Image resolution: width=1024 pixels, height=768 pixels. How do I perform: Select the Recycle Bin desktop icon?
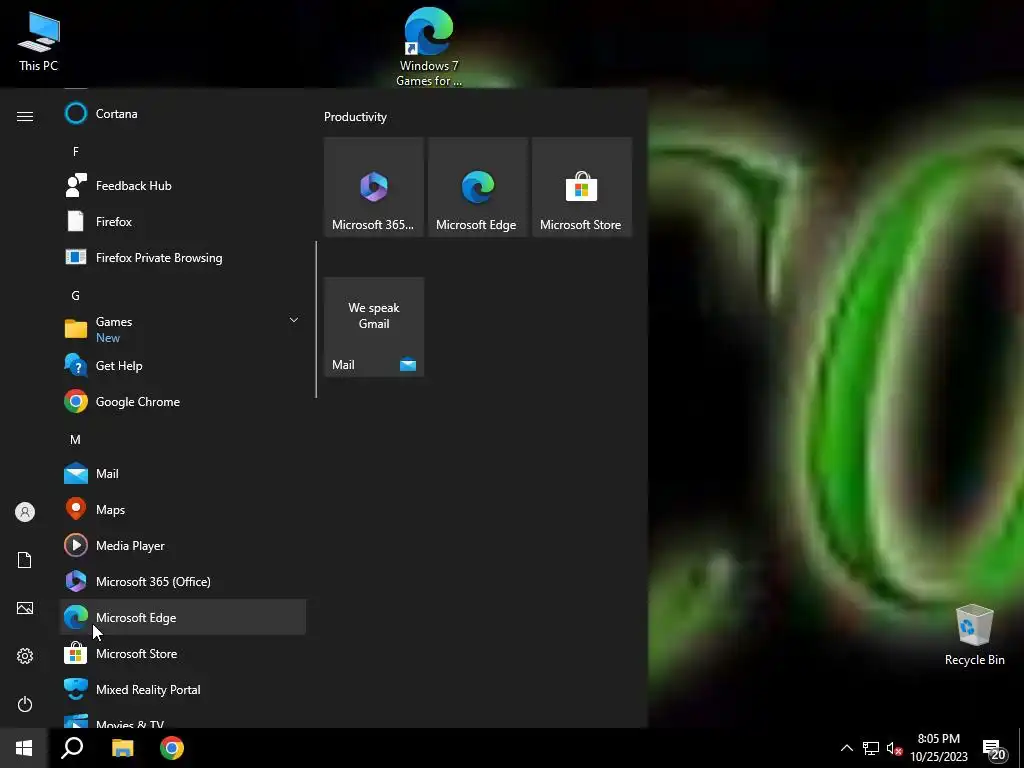(x=974, y=635)
